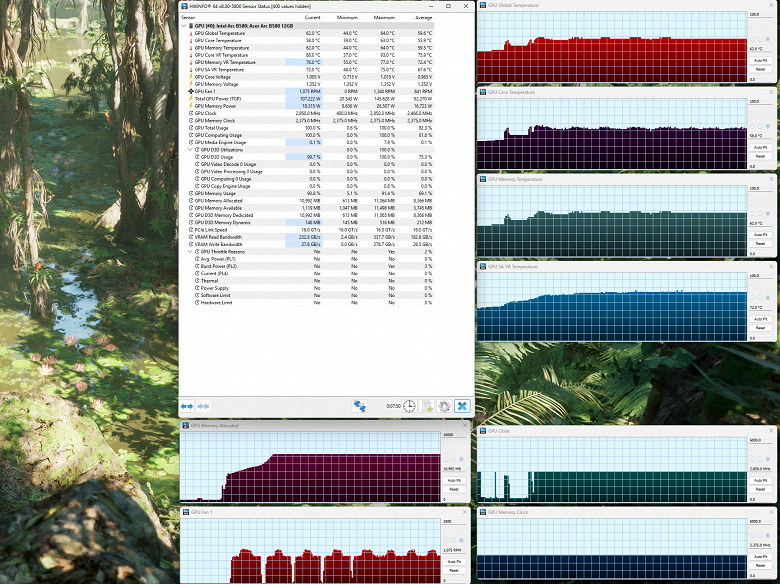This screenshot has height=584, width=780.
Task: Click the GPU Memory Allocated graph title icon
Action: 186,426
